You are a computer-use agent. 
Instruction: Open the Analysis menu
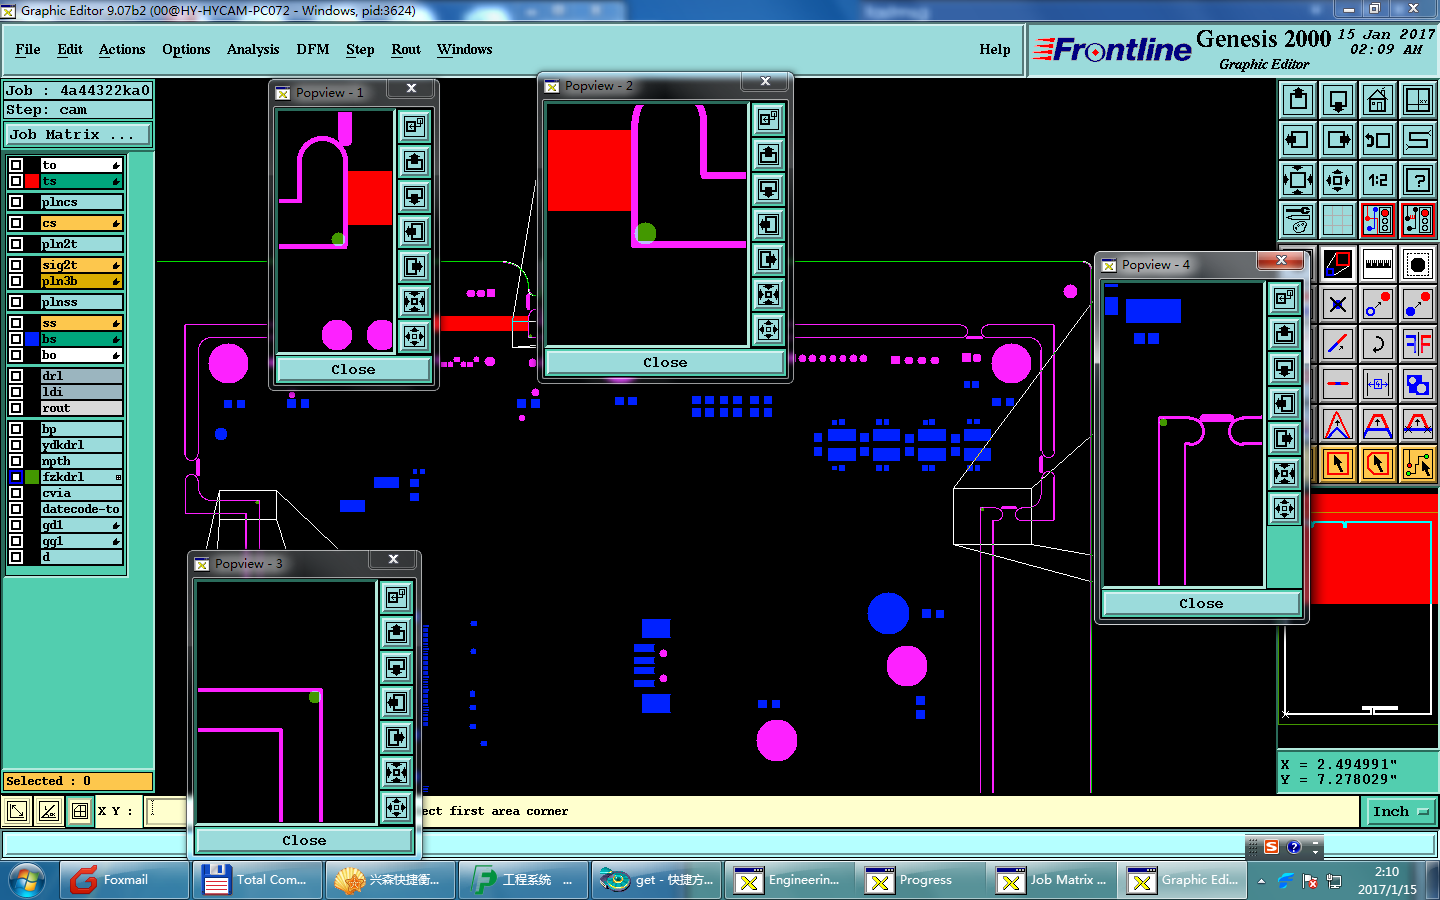click(253, 49)
